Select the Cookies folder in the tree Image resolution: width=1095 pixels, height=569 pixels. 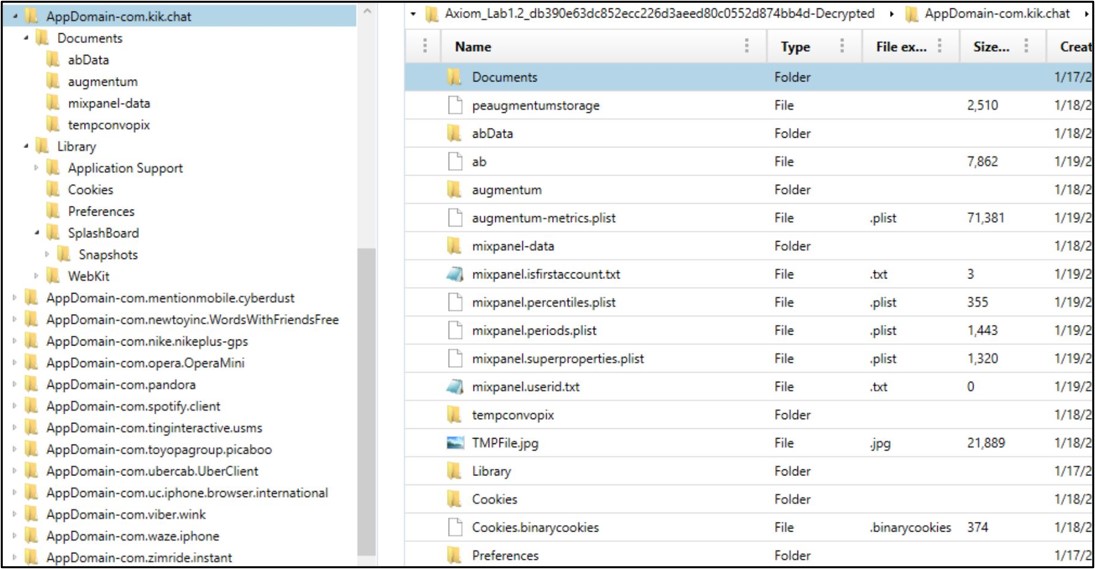tap(90, 189)
